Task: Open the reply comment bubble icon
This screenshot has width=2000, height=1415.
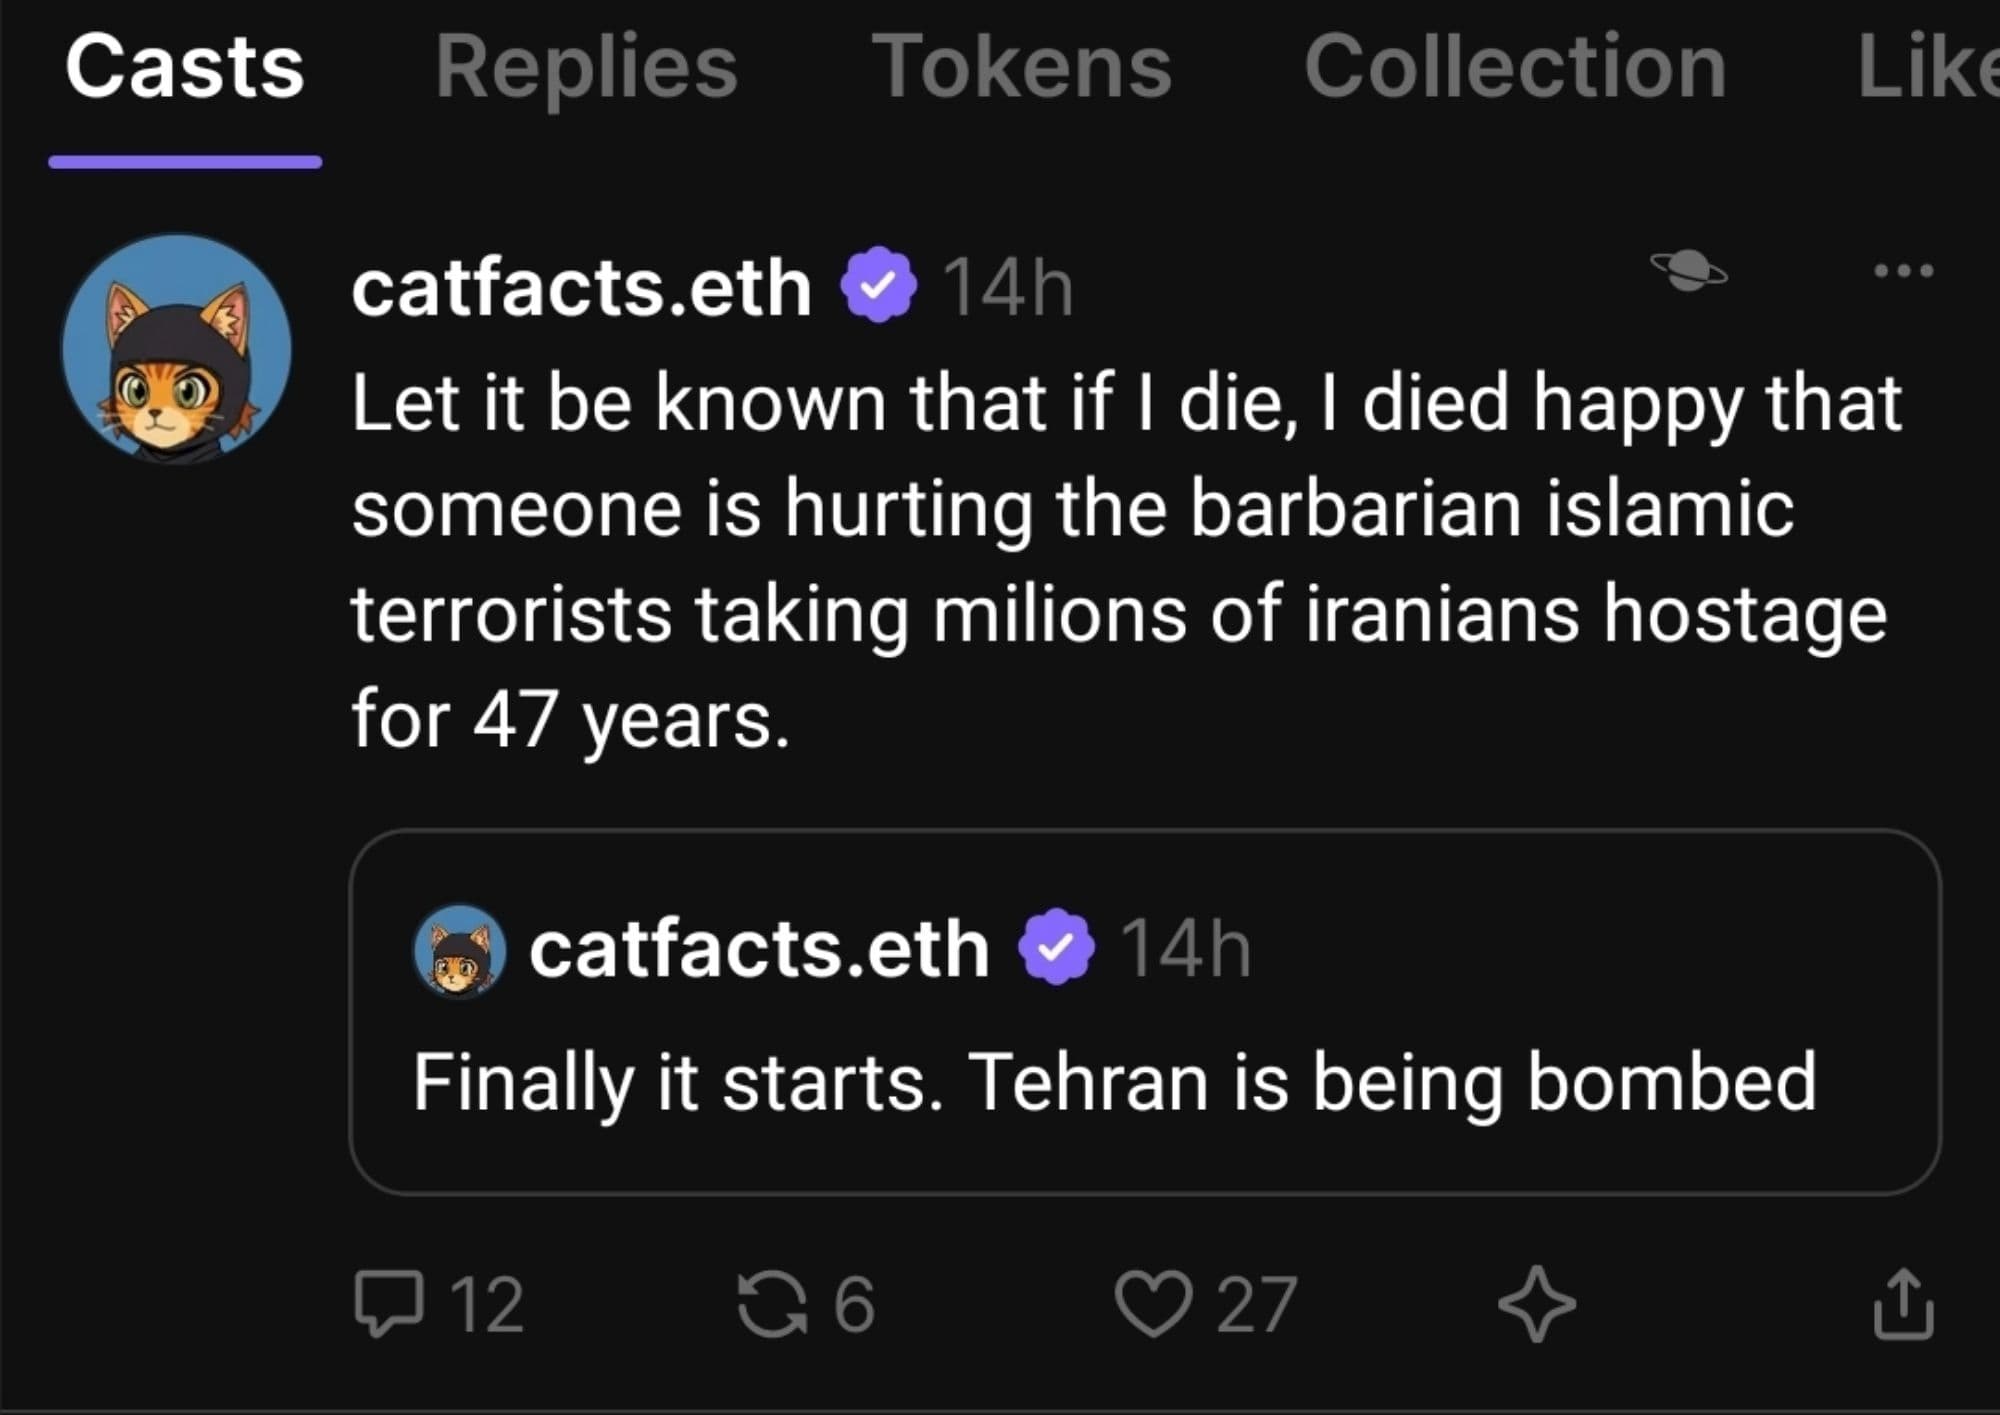Action: click(x=390, y=1303)
